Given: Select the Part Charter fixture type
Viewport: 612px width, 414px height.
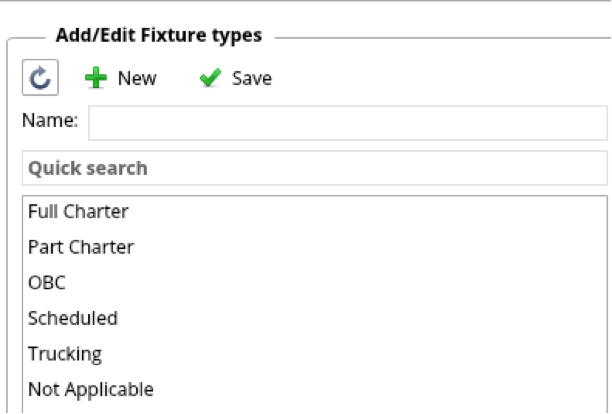Looking at the screenshot, I should click(81, 247).
